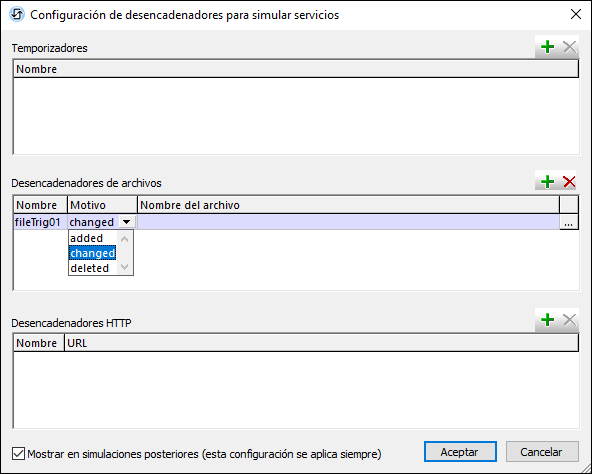The image size is (592, 474).
Task: Open the Motivo dropdown arrow for fileTrig01
Action: click(127, 222)
